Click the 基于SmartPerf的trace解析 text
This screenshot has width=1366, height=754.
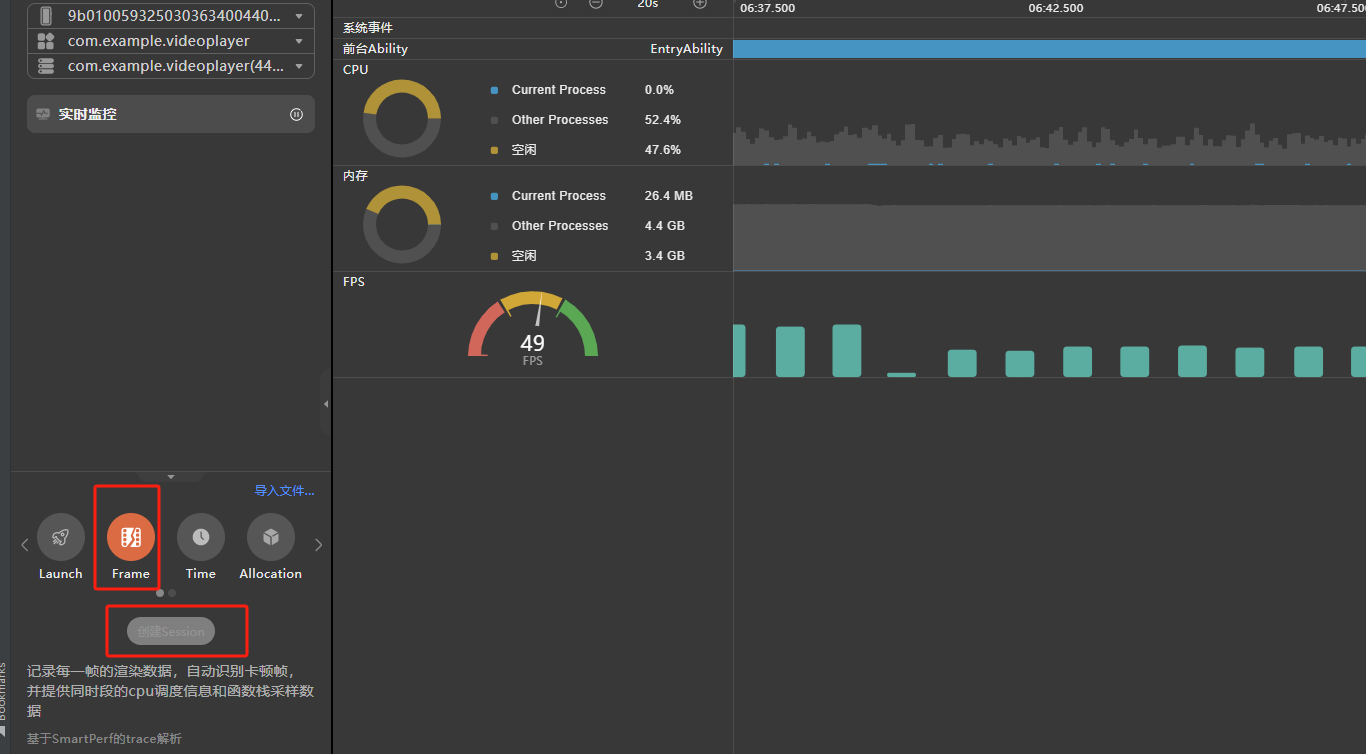(x=104, y=739)
